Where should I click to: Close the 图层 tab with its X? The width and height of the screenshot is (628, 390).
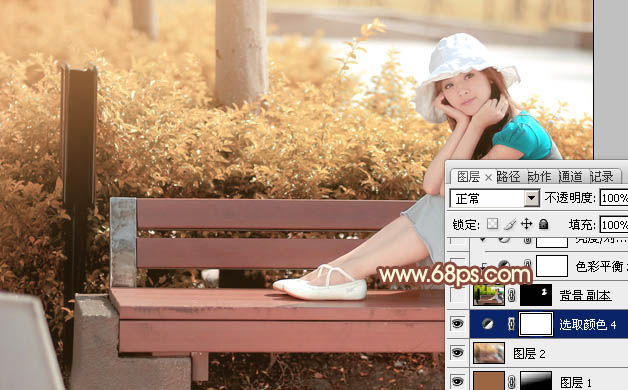click(488, 177)
